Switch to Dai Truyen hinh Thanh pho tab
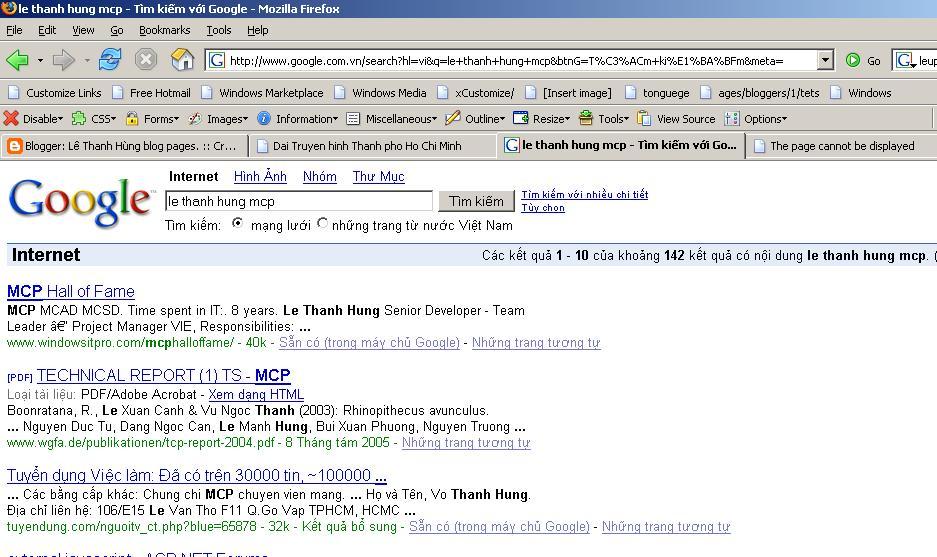Image resolution: width=937 pixels, height=557 pixels. click(372, 146)
